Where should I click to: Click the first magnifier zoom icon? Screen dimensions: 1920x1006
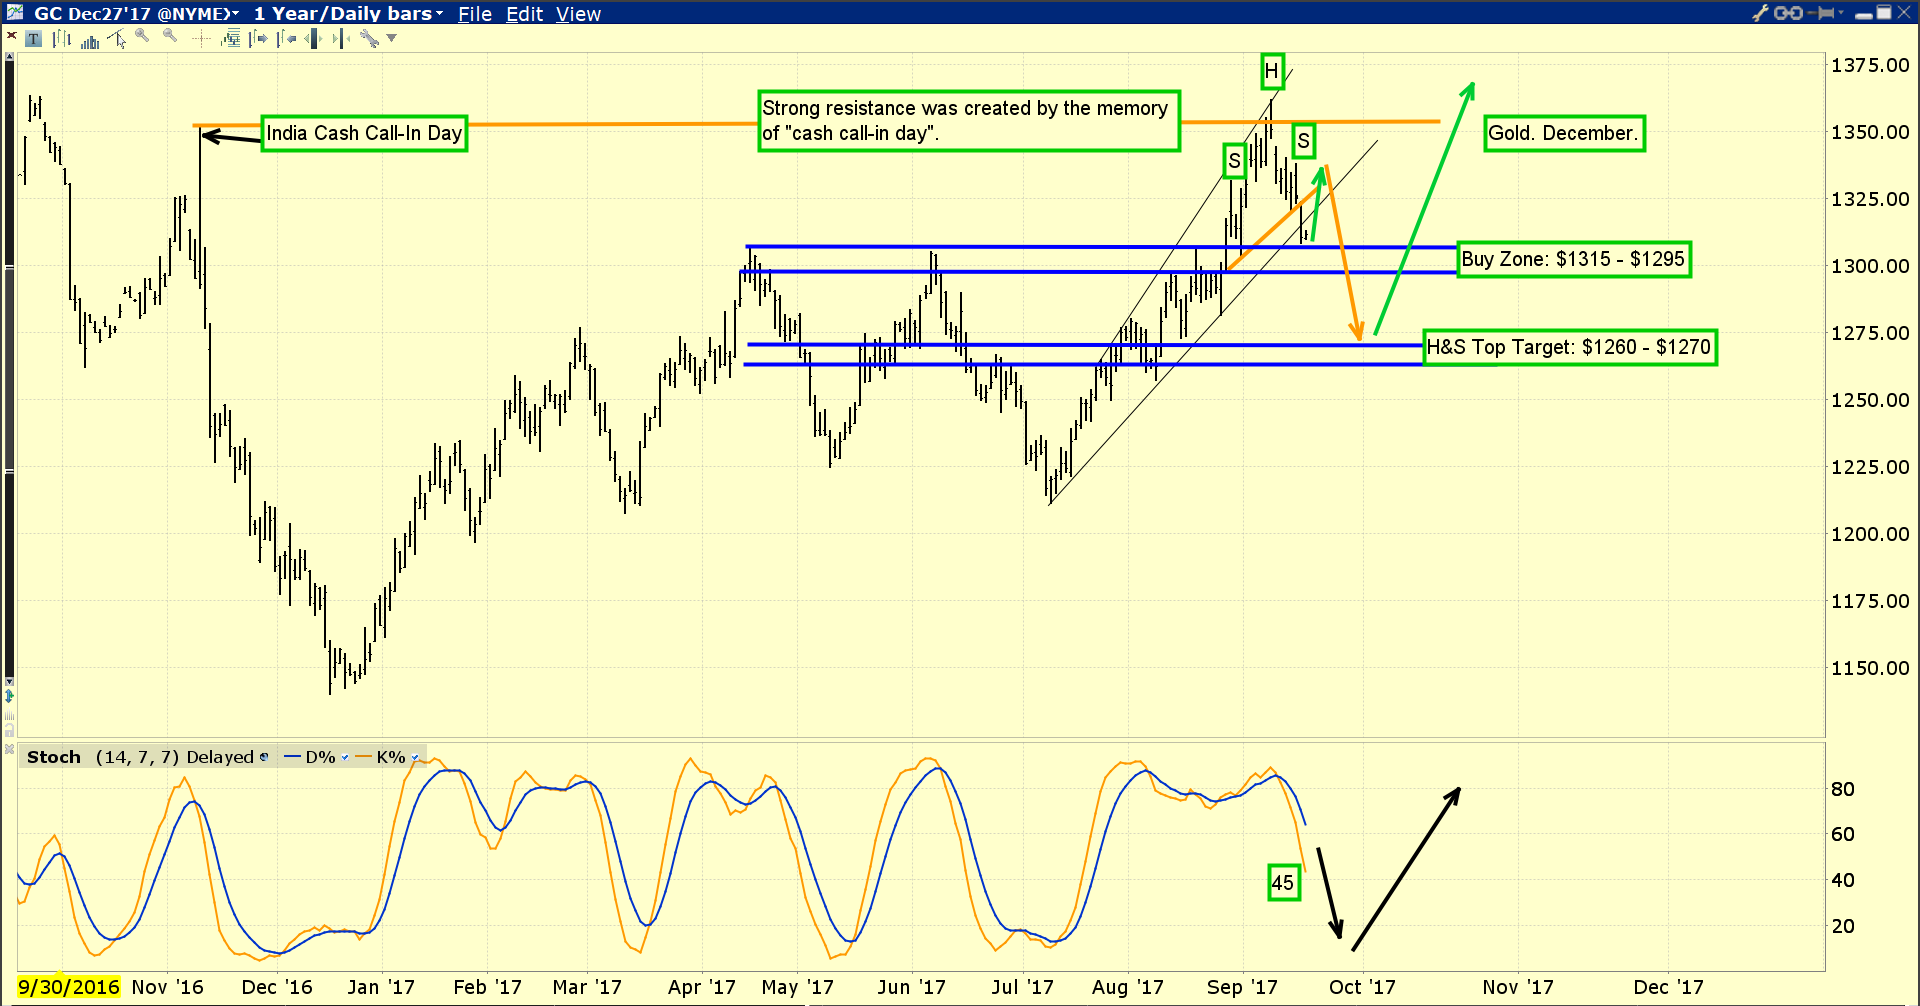pos(142,35)
